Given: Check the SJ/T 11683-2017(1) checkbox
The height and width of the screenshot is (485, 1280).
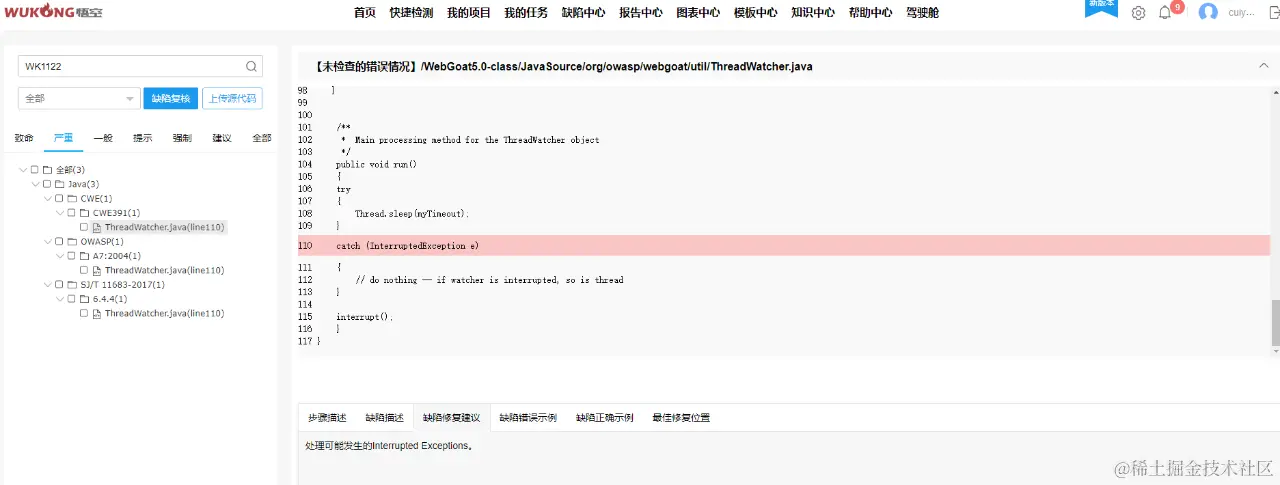Looking at the screenshot, I should [x=59, y=284].
